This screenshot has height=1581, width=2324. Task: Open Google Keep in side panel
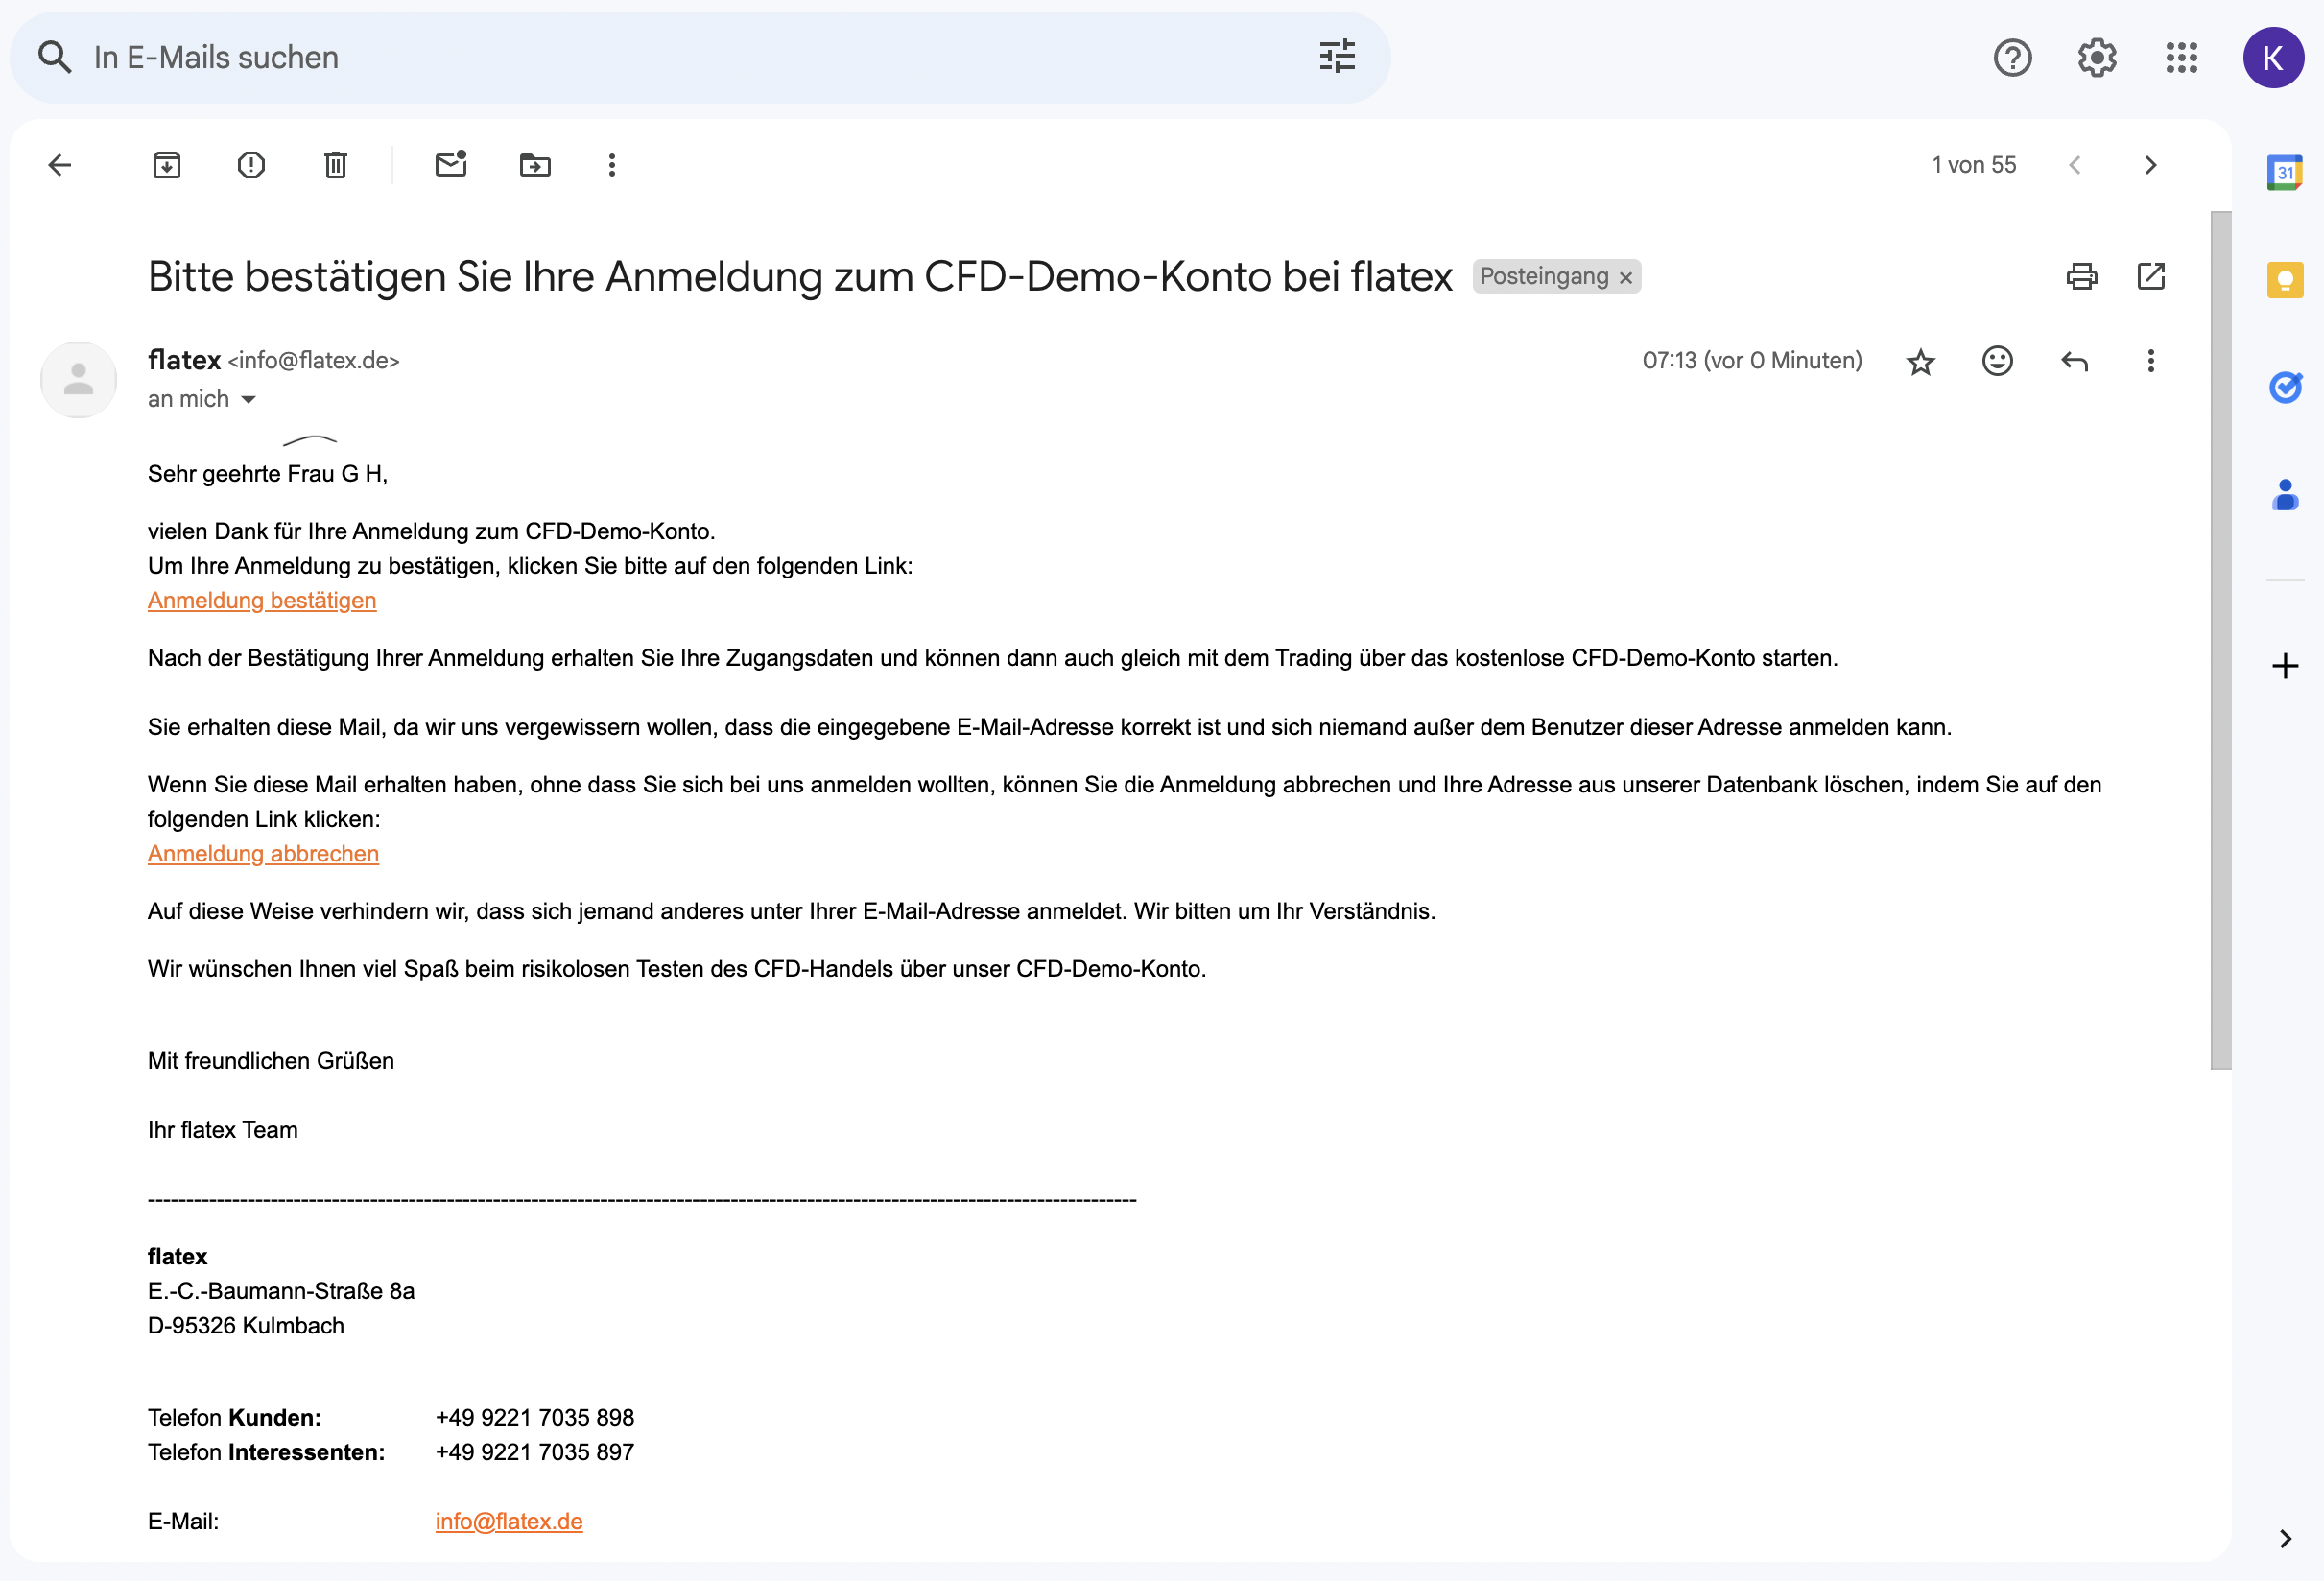coord(2284,280)
